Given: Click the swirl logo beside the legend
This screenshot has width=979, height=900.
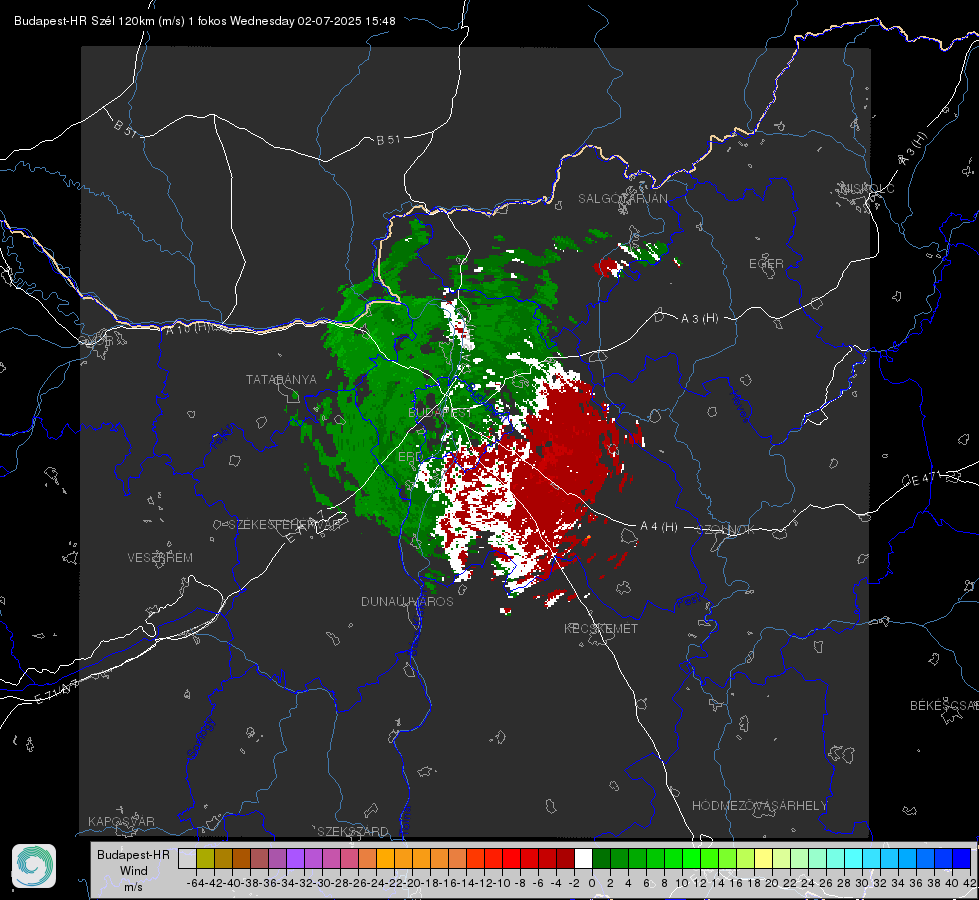Looking at the screenshot, I should pyautogui.click(x=34, y=866).
